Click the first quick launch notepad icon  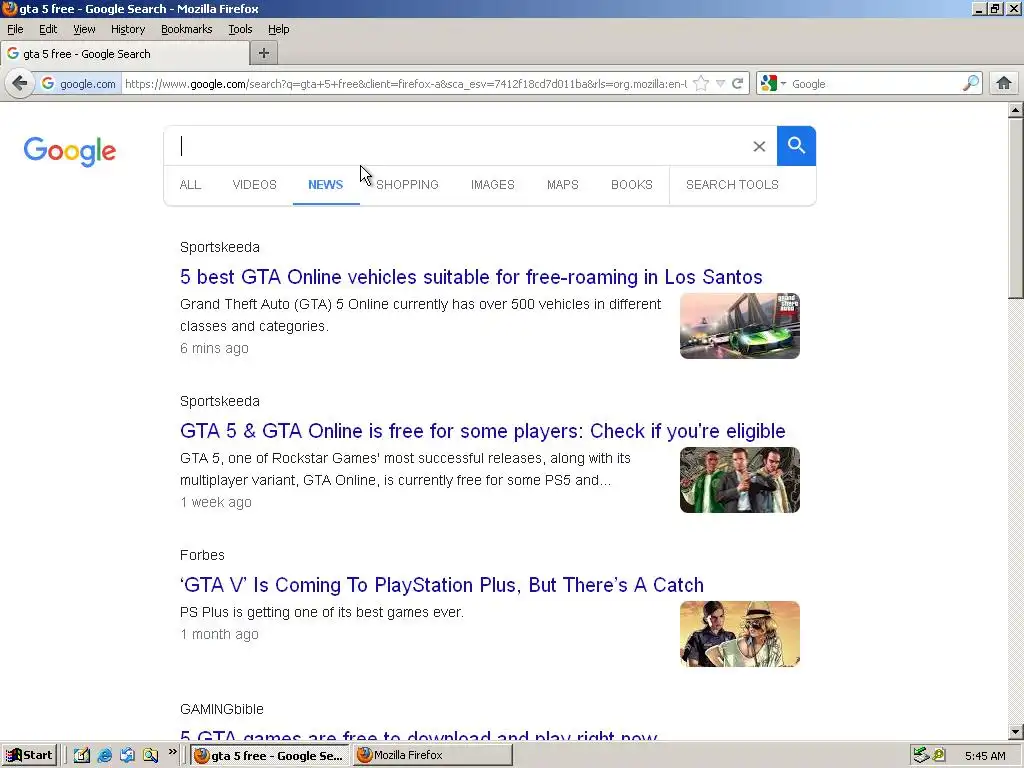pos(81,756)
